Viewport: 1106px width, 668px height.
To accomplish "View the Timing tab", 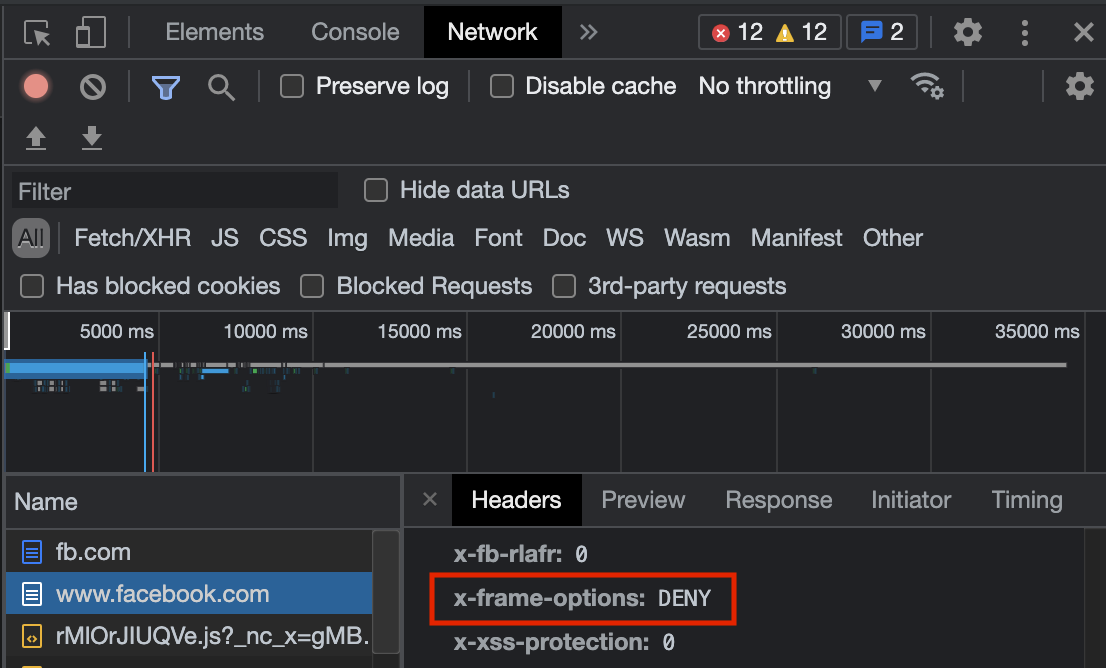I will 1027,499.
